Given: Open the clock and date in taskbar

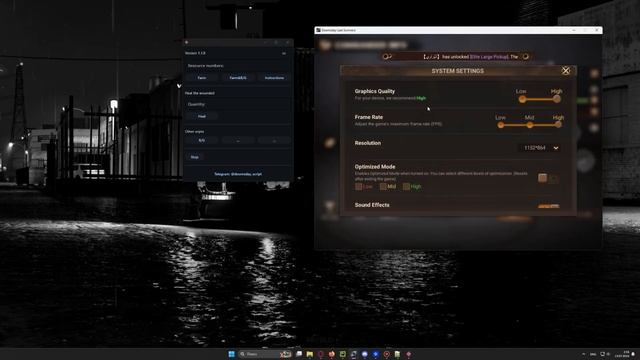Looking at the screenshot, I should click(x=623, y=354).
